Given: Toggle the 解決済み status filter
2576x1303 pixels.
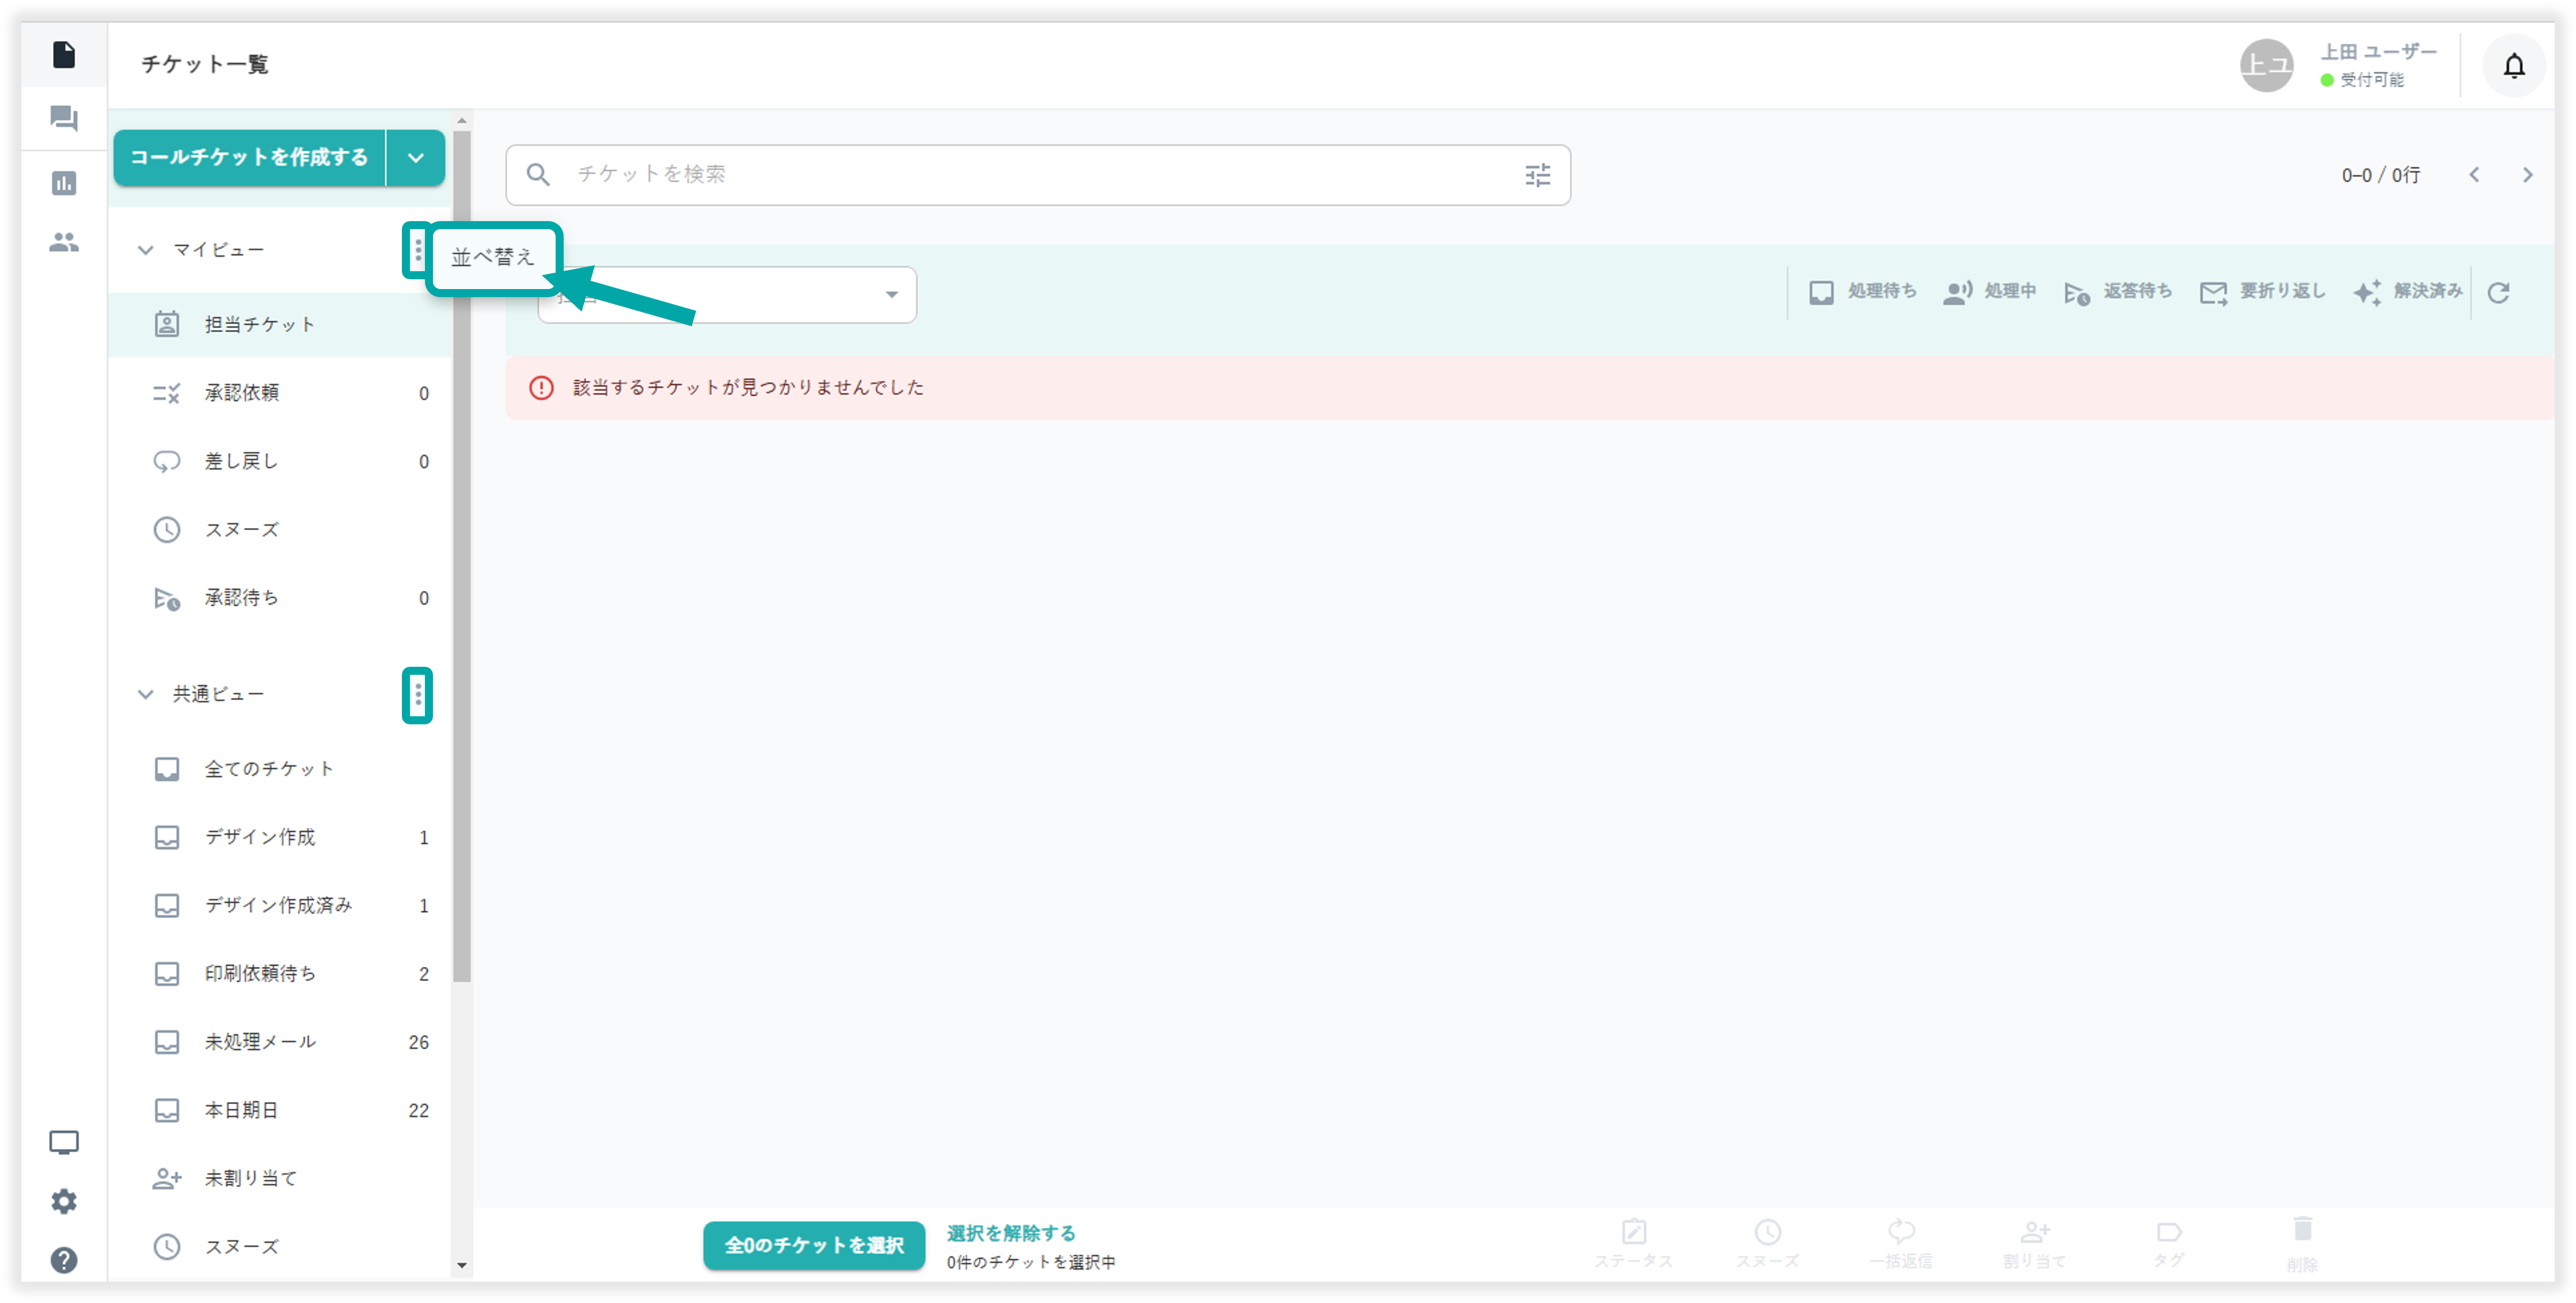Looking at the screenshot, I should click(2407, 292).
